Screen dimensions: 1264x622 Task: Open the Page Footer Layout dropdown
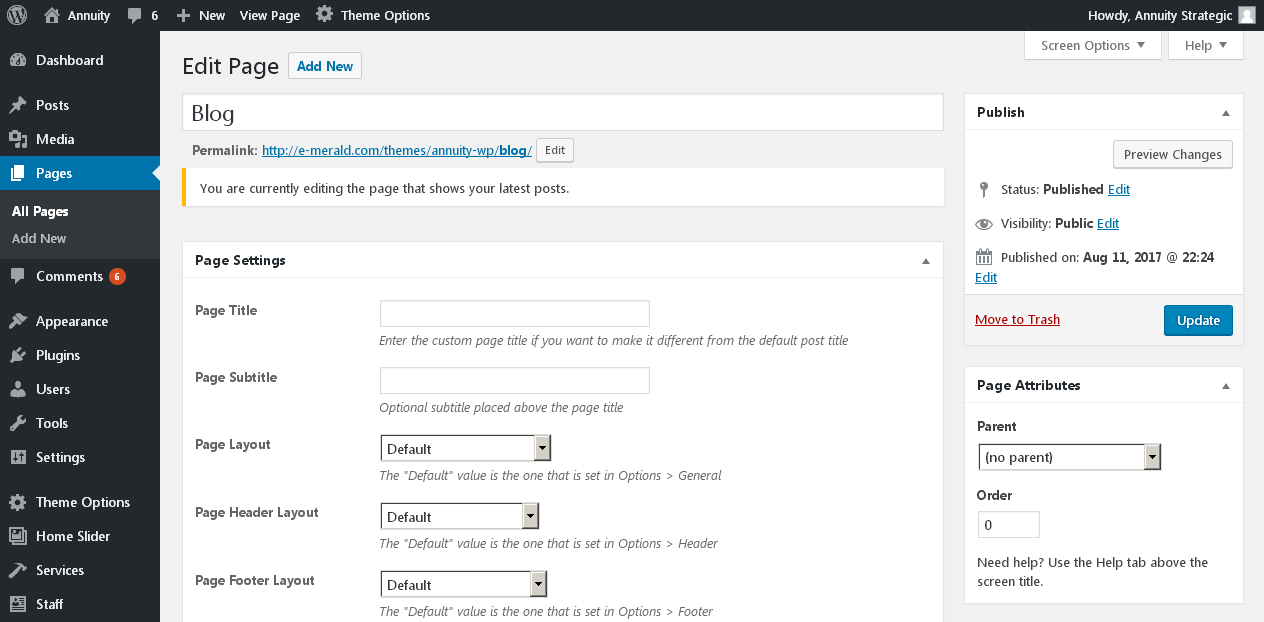click(463, 584)
